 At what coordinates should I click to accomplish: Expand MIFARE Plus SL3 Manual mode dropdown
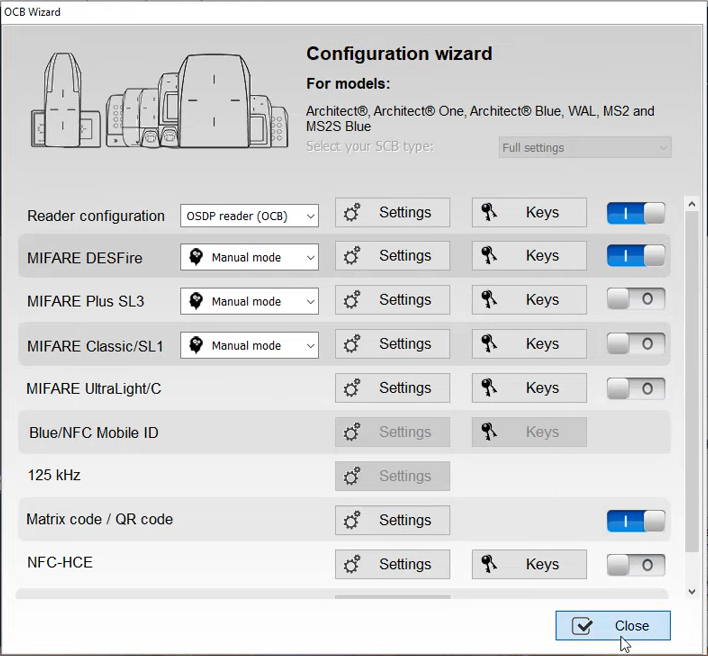point(249,301)
